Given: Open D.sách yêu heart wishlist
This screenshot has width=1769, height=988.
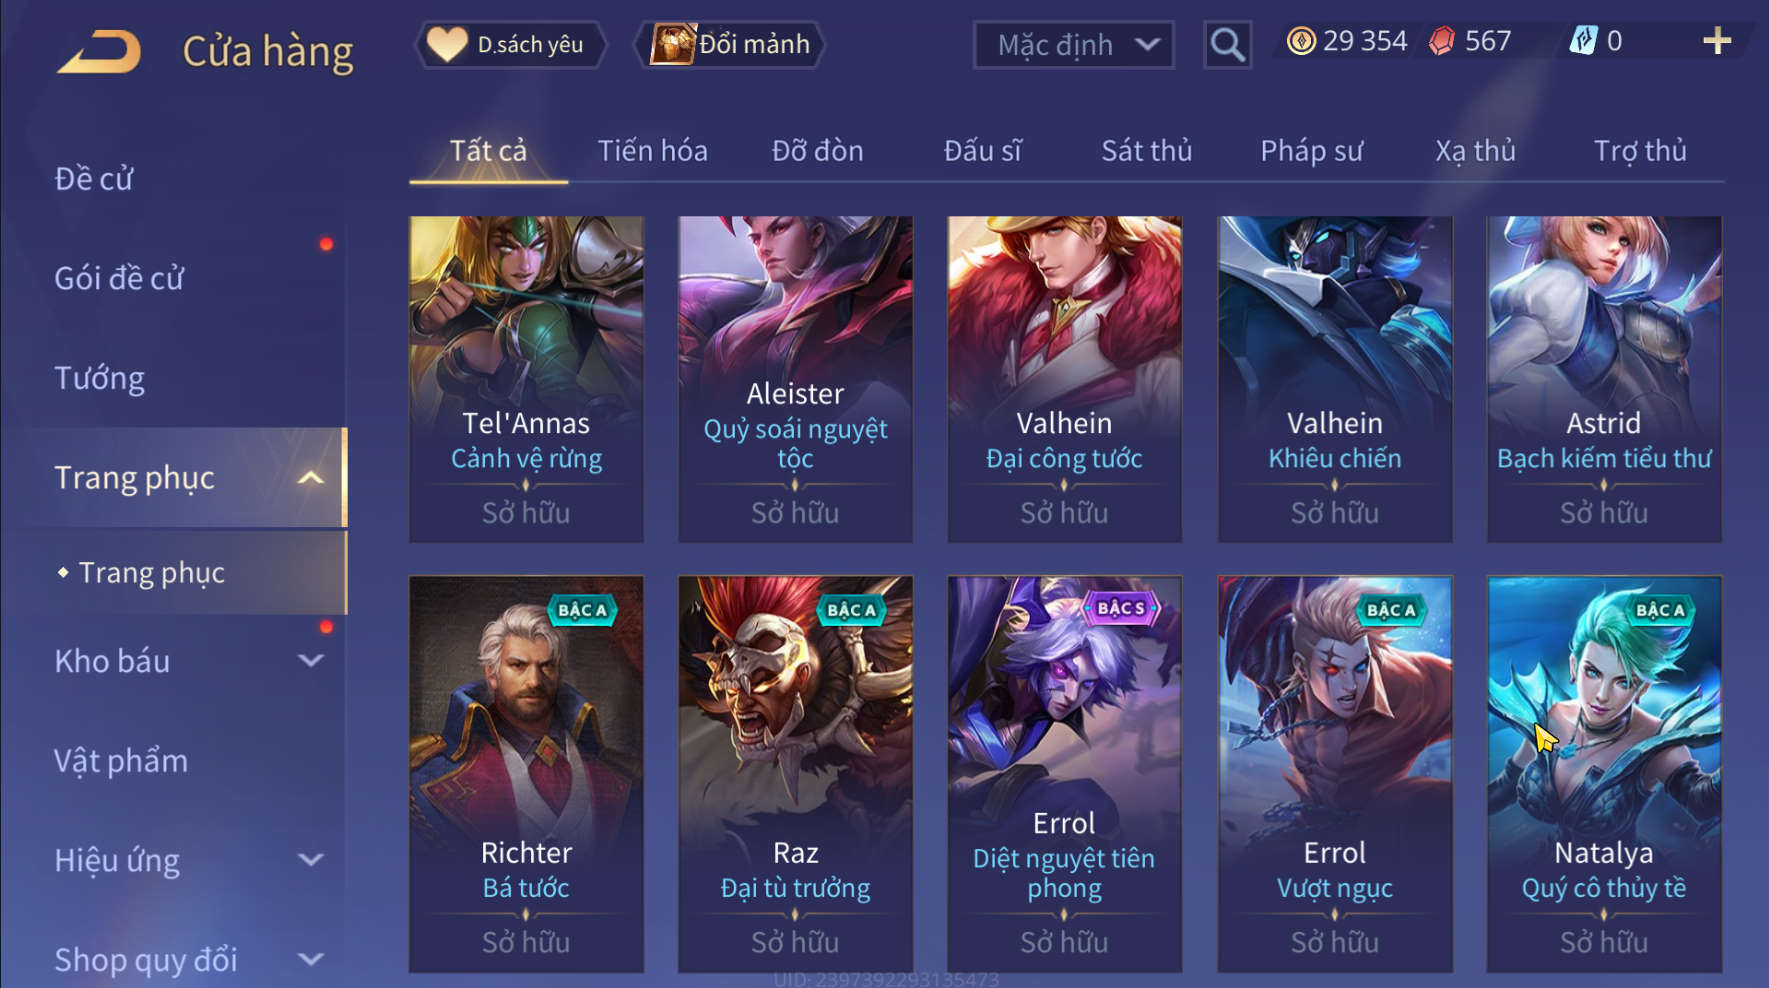Looking at the screenshot, I should pos(510,45).
